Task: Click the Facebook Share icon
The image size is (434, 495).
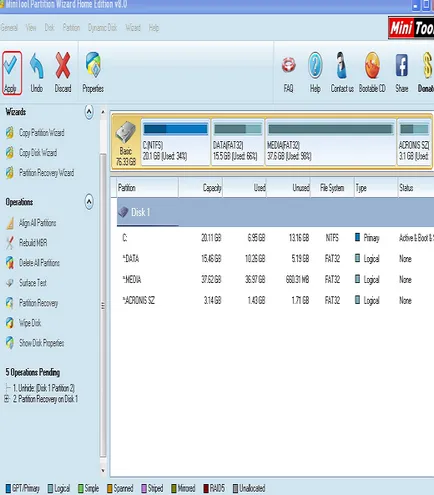Action: 402,73
